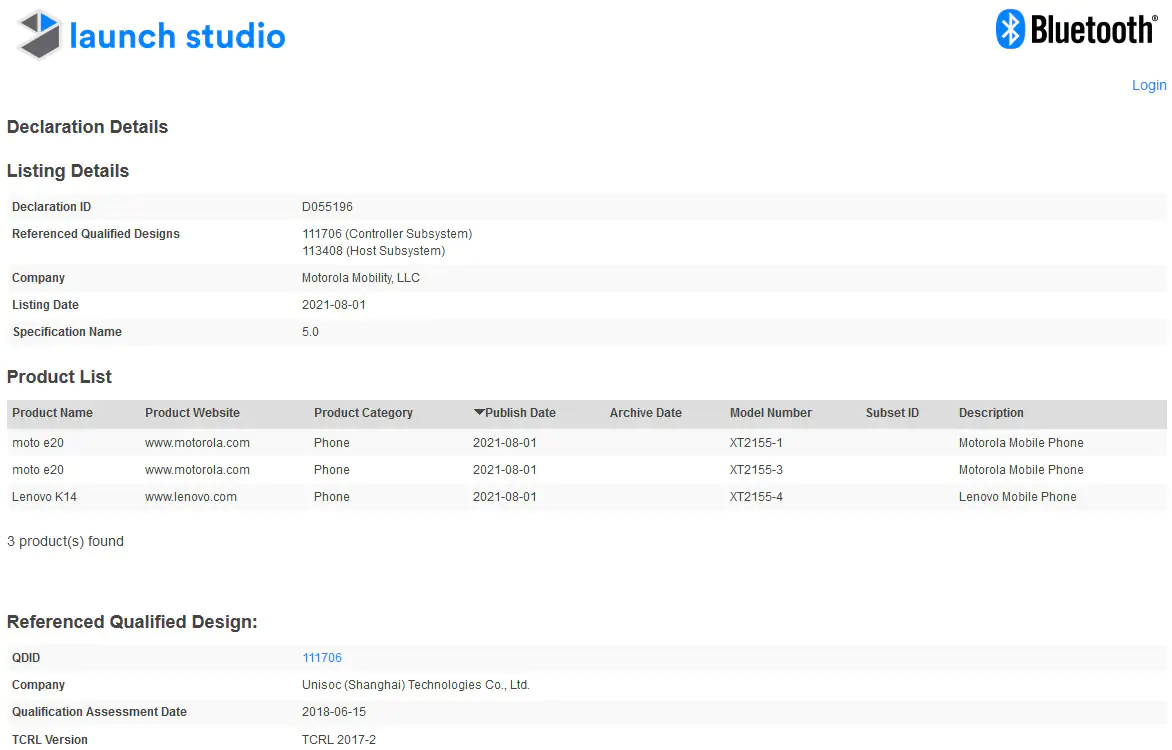Click www.lenovo.com website entry
The image size is (1172, 750).
(x=191, y=497)
